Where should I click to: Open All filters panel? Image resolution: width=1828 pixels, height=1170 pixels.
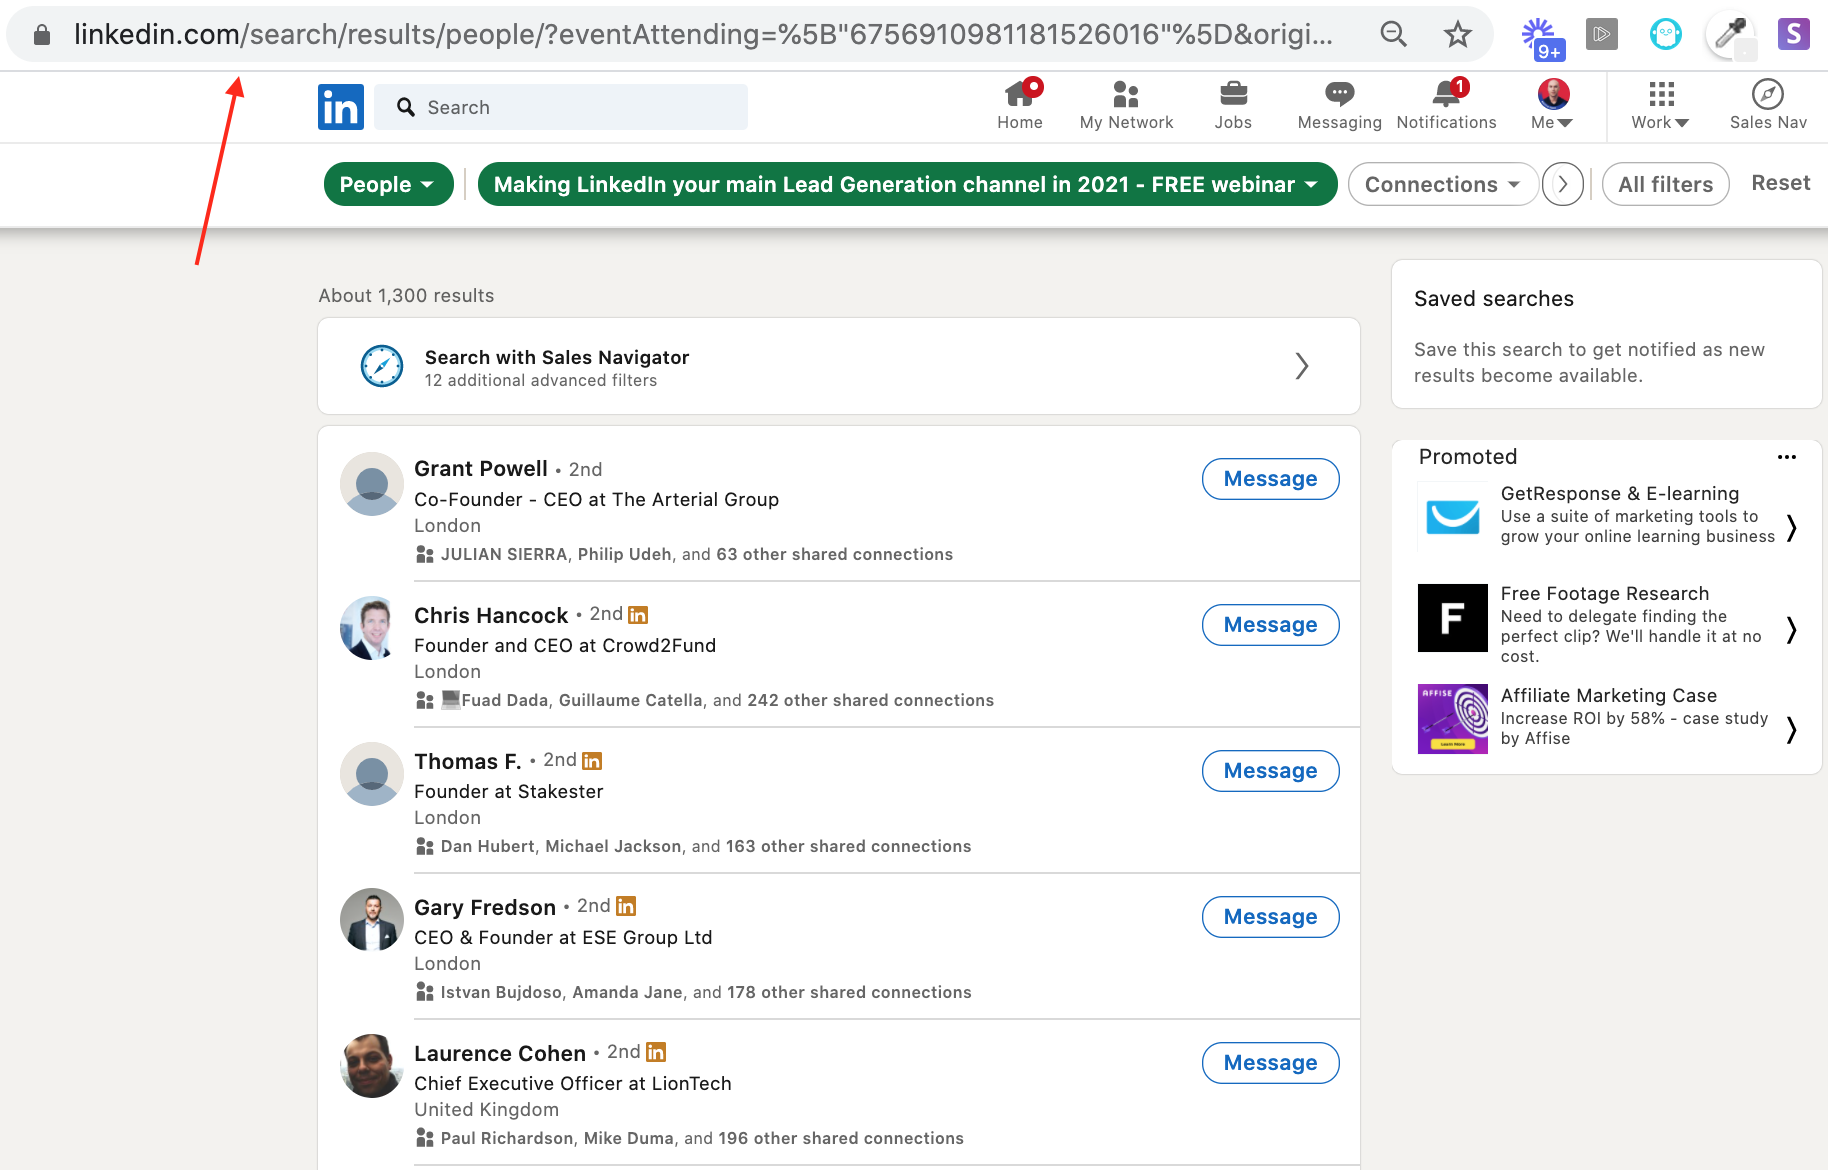click(1666, 184)
